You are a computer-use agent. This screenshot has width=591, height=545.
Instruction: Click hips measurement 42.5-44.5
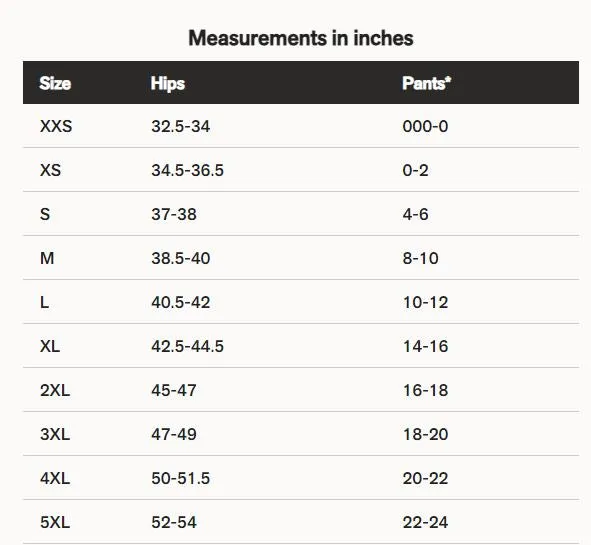pyautogui.click(x=187, y=346)
